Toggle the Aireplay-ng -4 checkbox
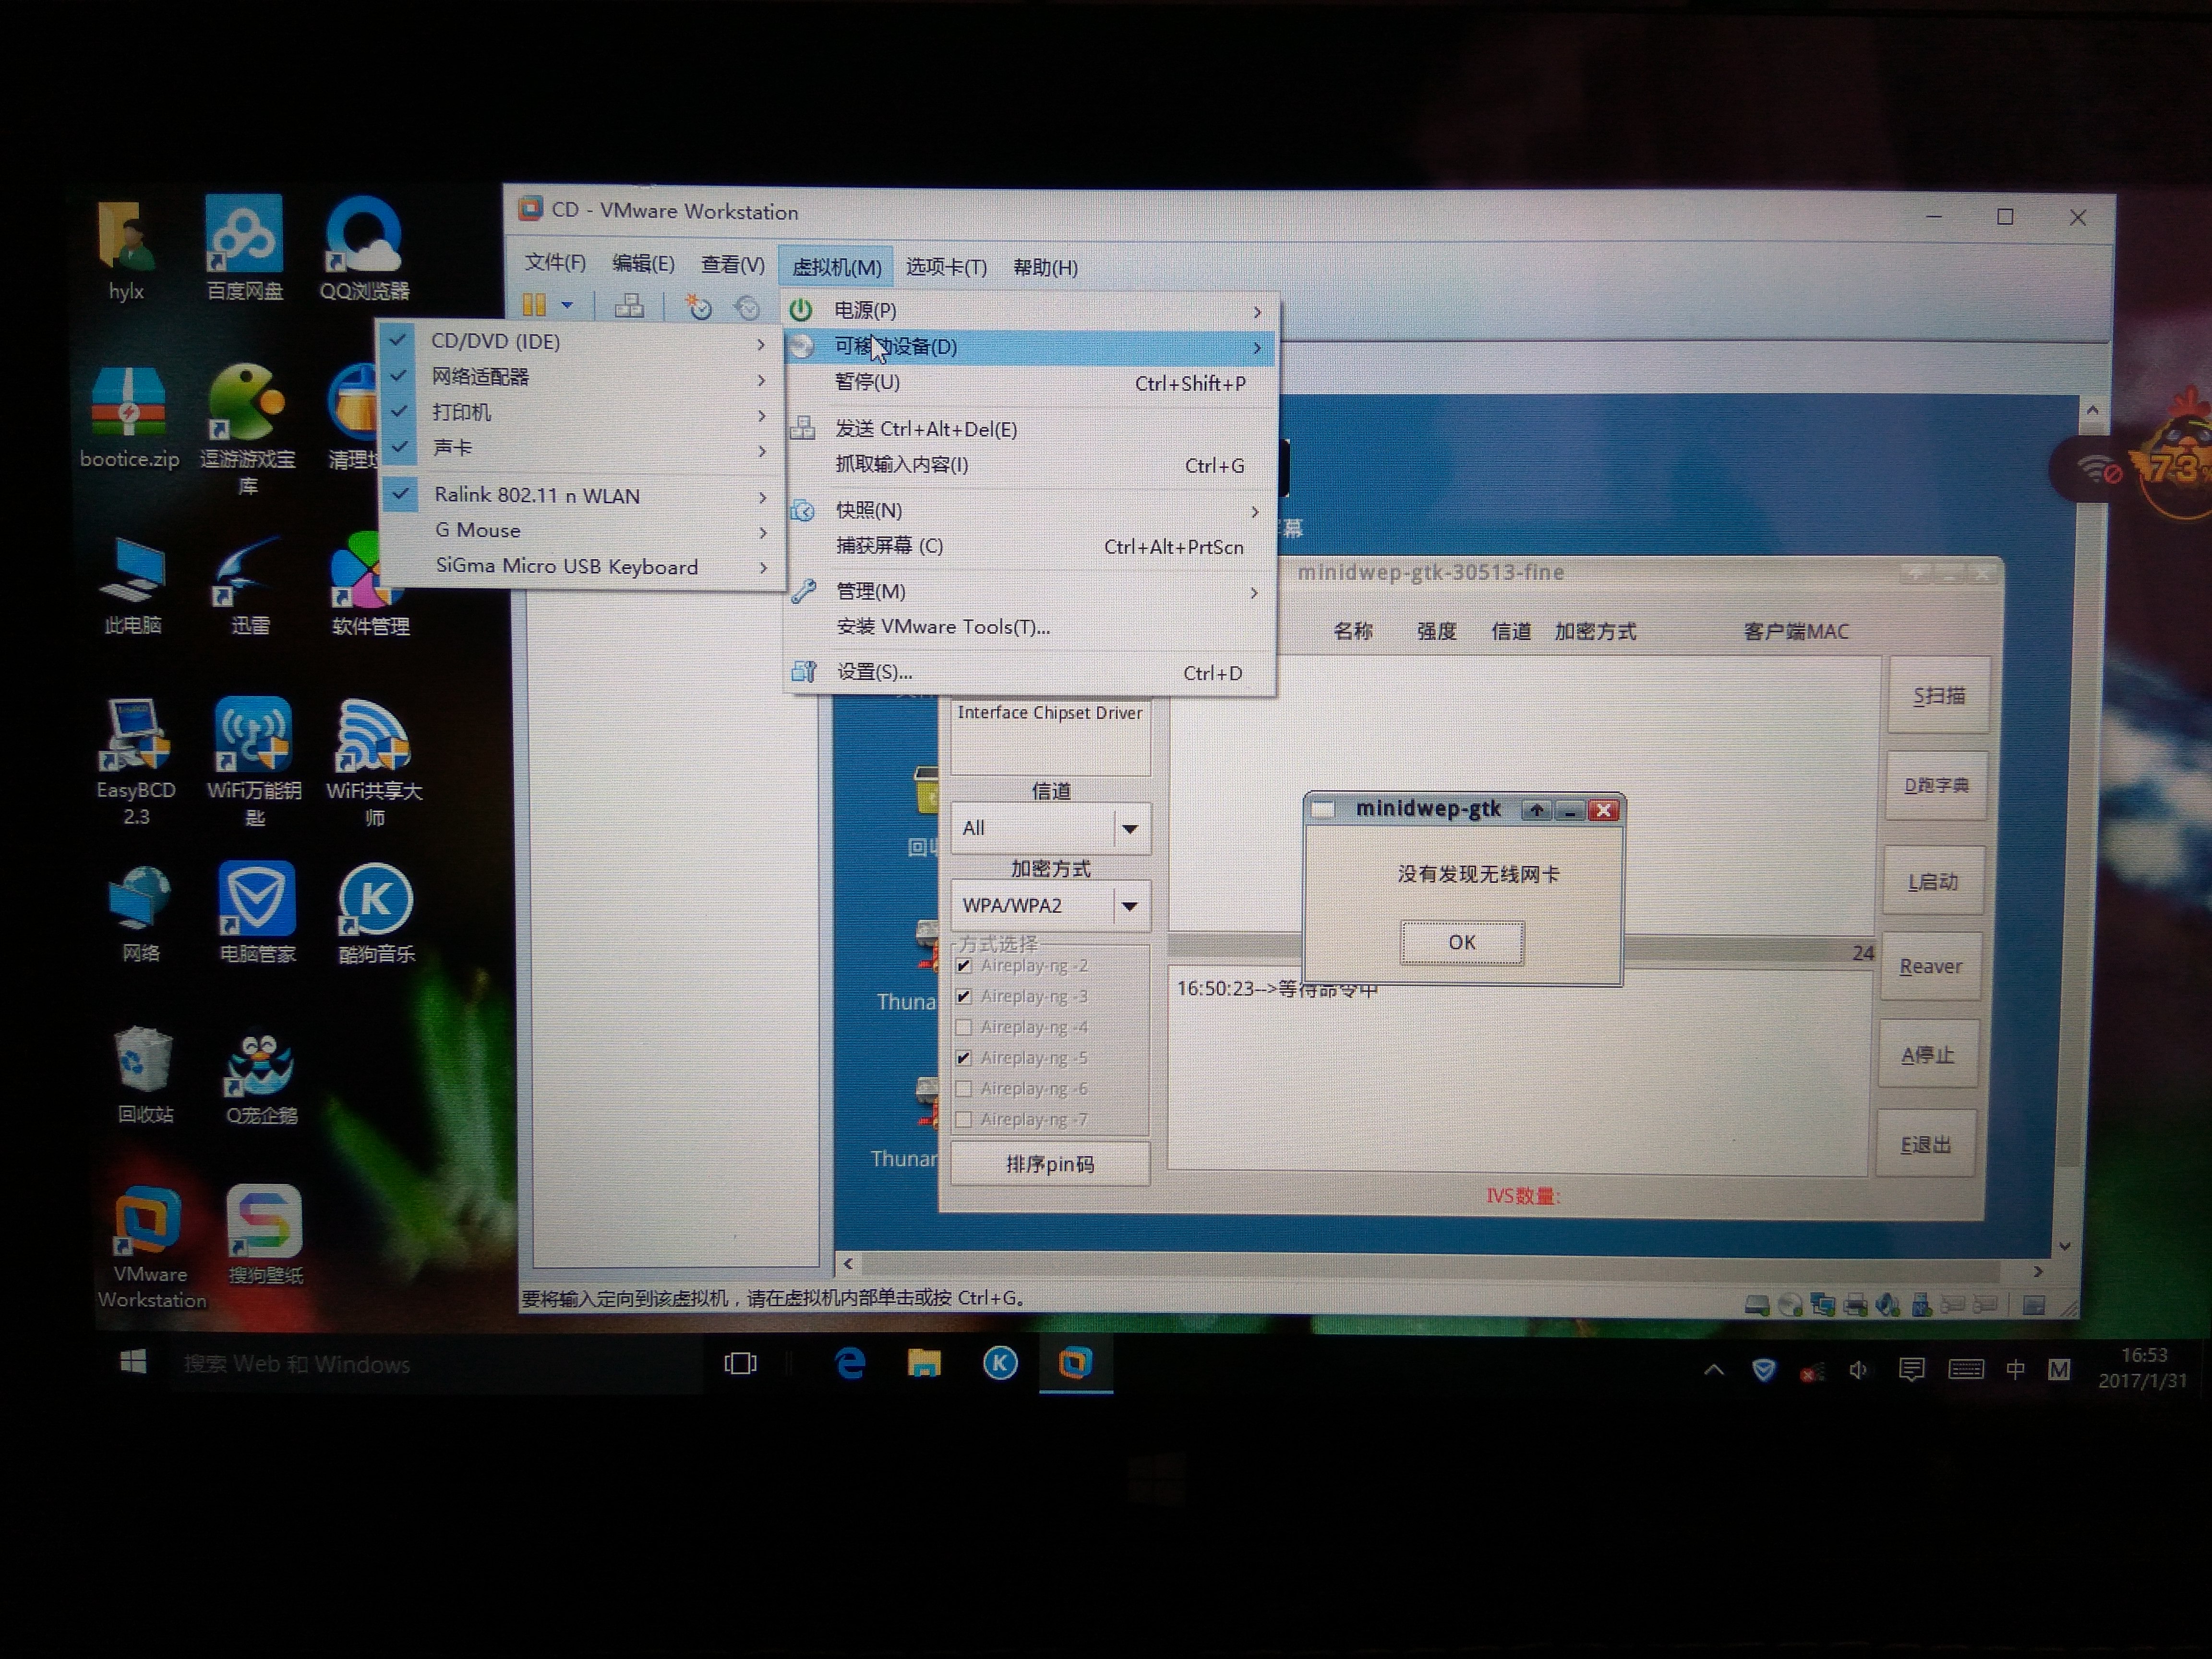The image size is (2212, 1659). [x=964, y=1027]
